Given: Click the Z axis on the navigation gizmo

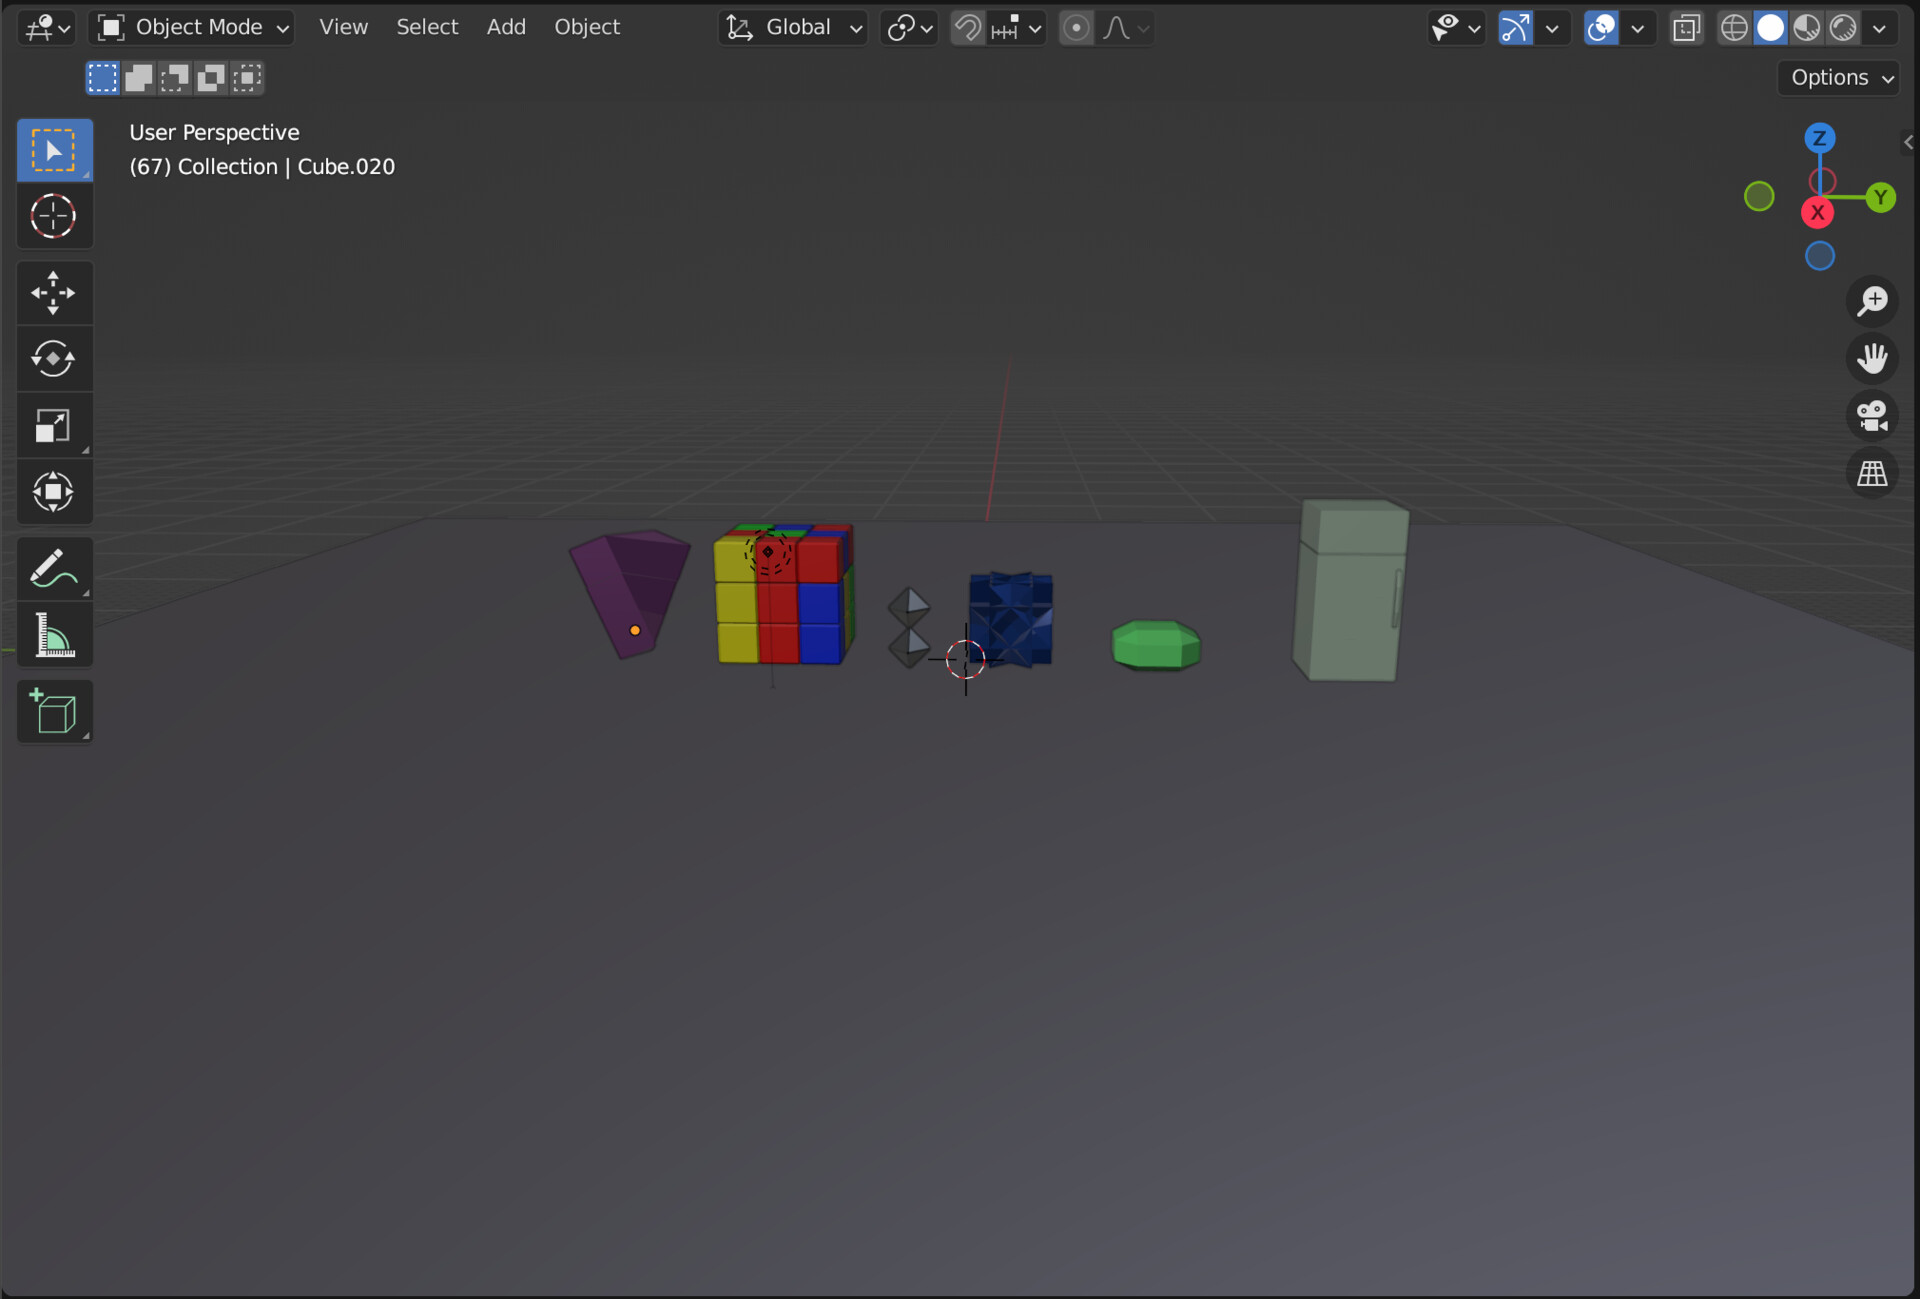Looking at the screenshot, I should pos(1820,138).
